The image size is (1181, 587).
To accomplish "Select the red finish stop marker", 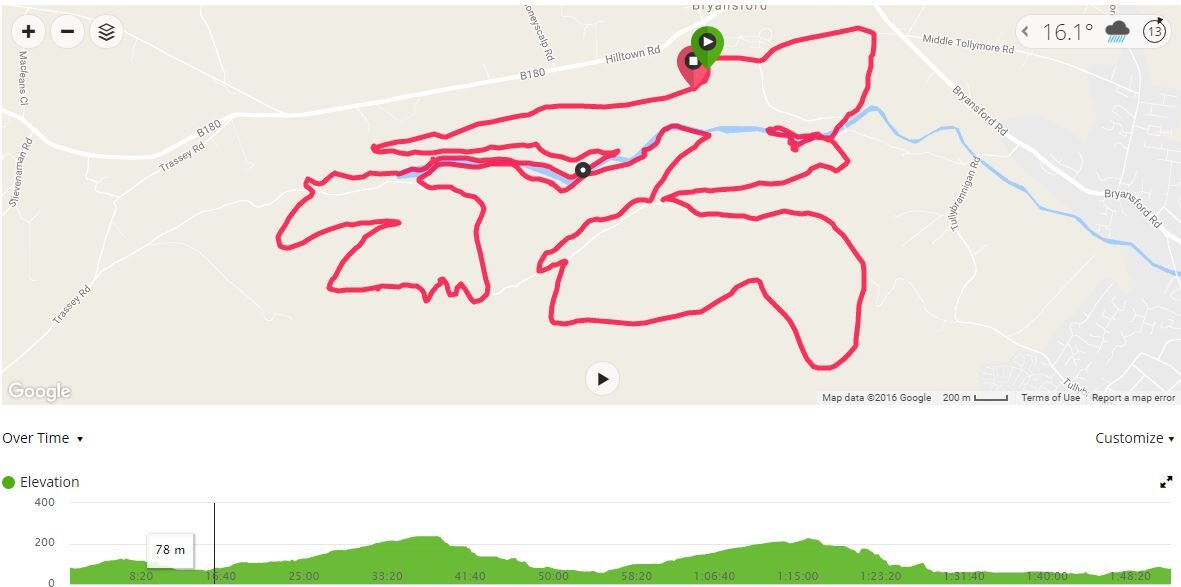I will (x=692, y=63).
